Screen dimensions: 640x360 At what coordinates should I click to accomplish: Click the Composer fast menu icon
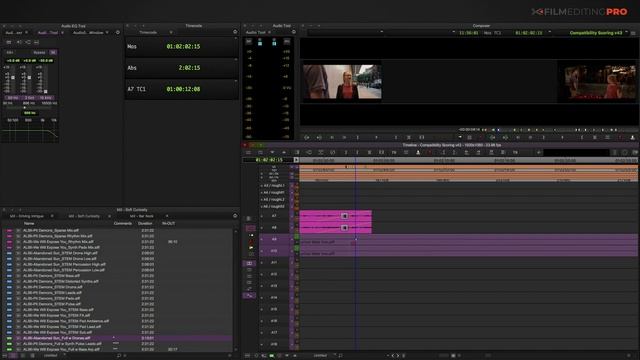coord(633,33)
